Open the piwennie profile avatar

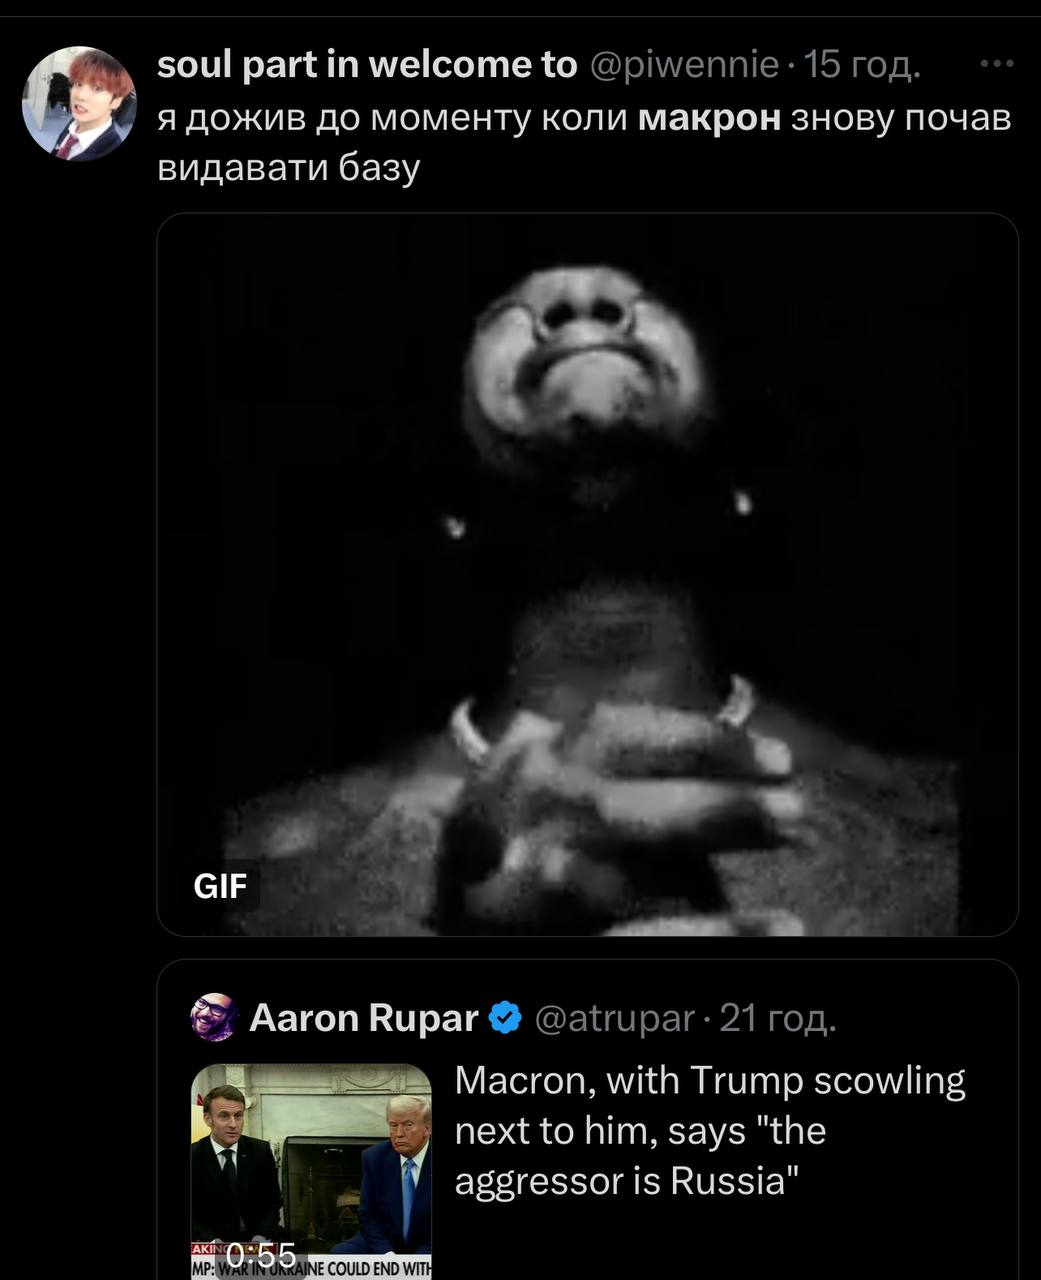click(79, 103)
